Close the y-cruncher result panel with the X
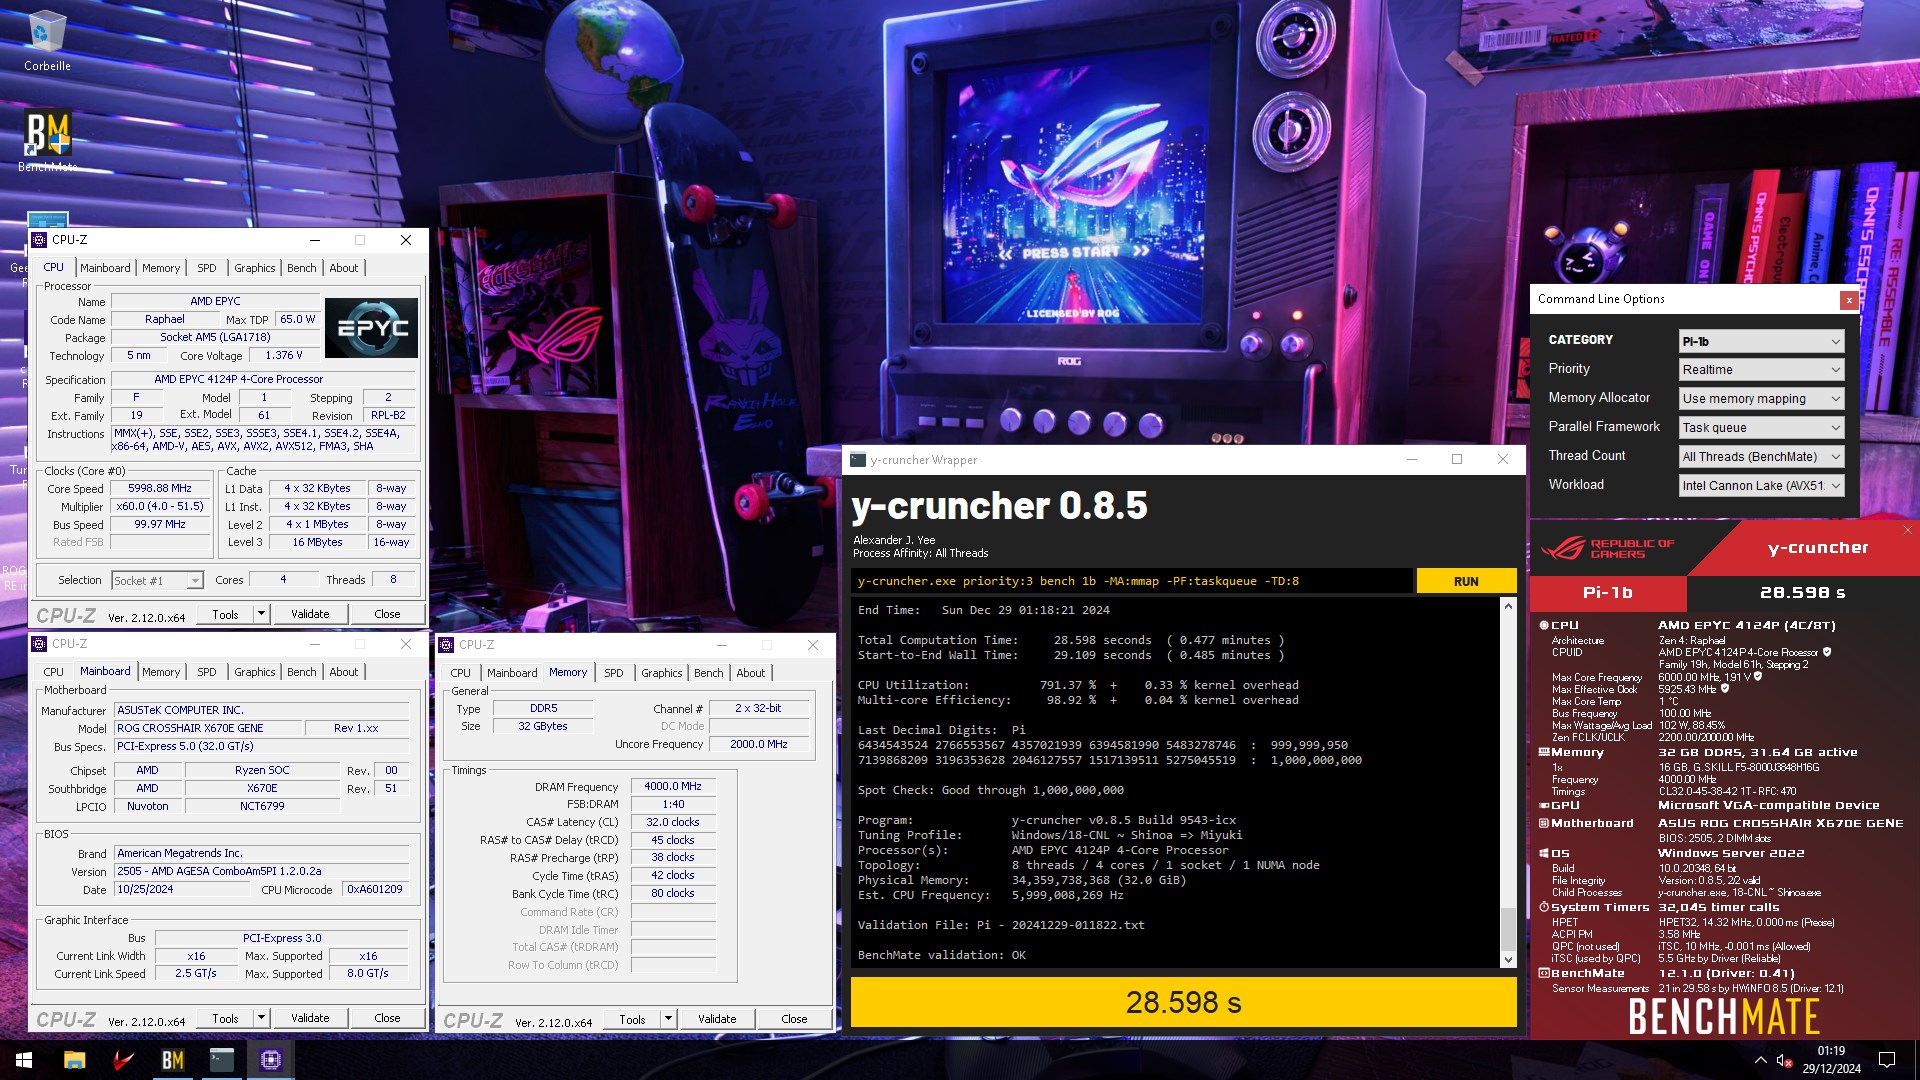The width and height of the screenshot is (1920, 1080). point(1908,530)
